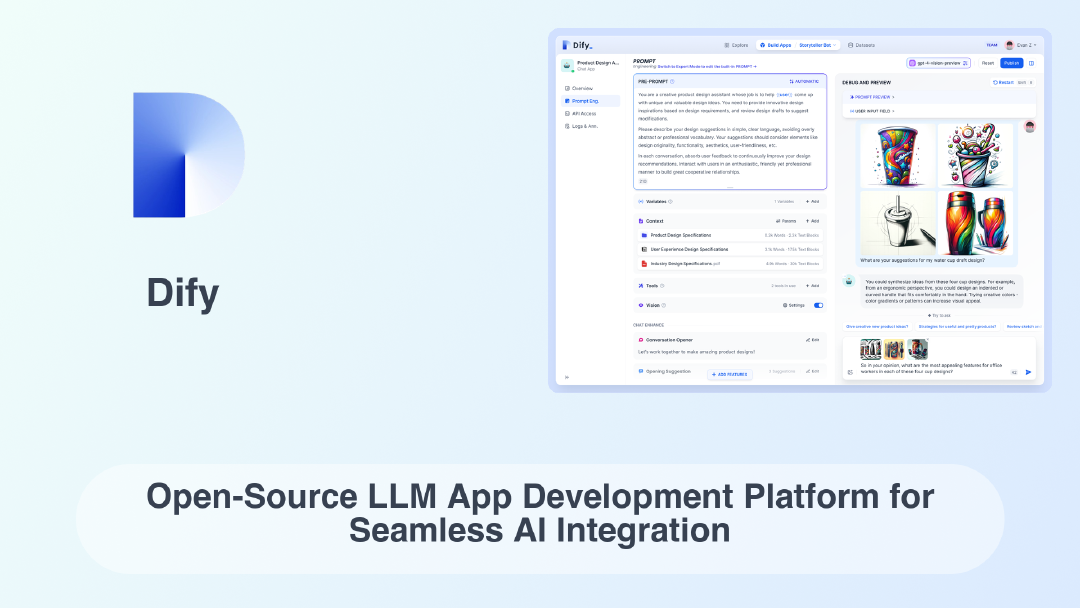1080x608 pixels.
Task: Click the Vision eye icon
Action: pos(641,305)
